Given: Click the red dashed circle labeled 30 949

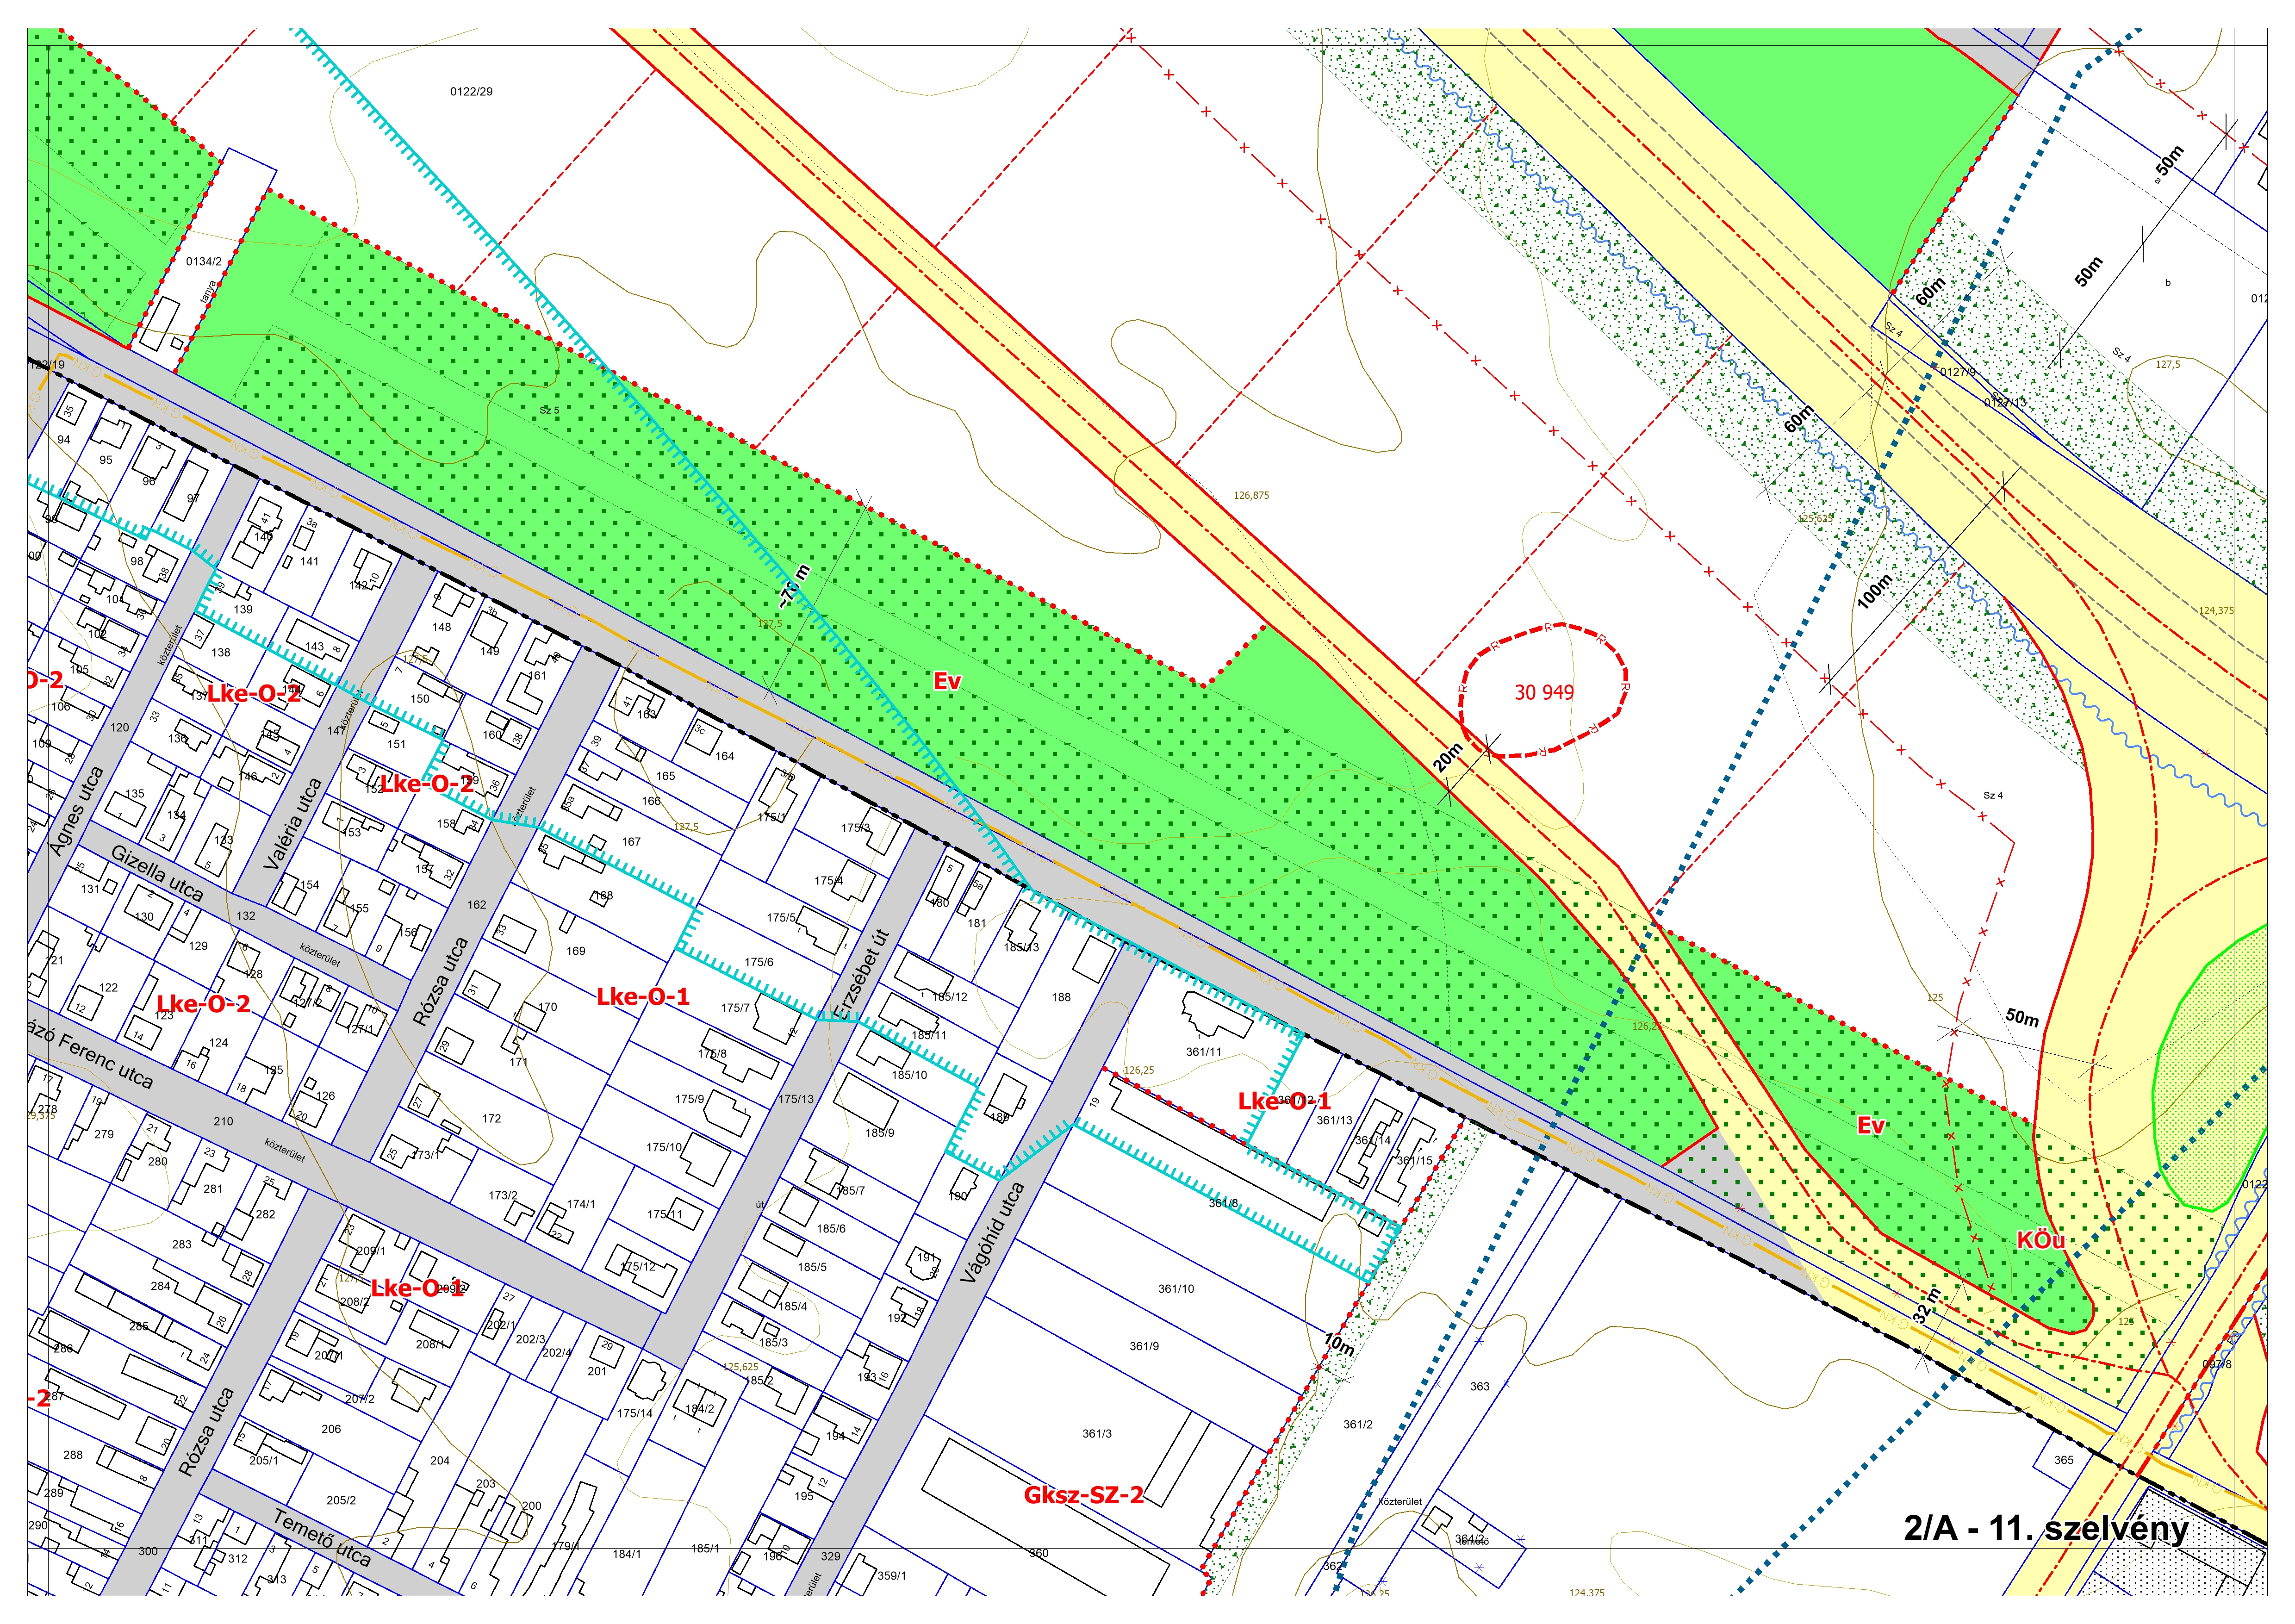Looking at the screenshot, I should pos(1543,692).
